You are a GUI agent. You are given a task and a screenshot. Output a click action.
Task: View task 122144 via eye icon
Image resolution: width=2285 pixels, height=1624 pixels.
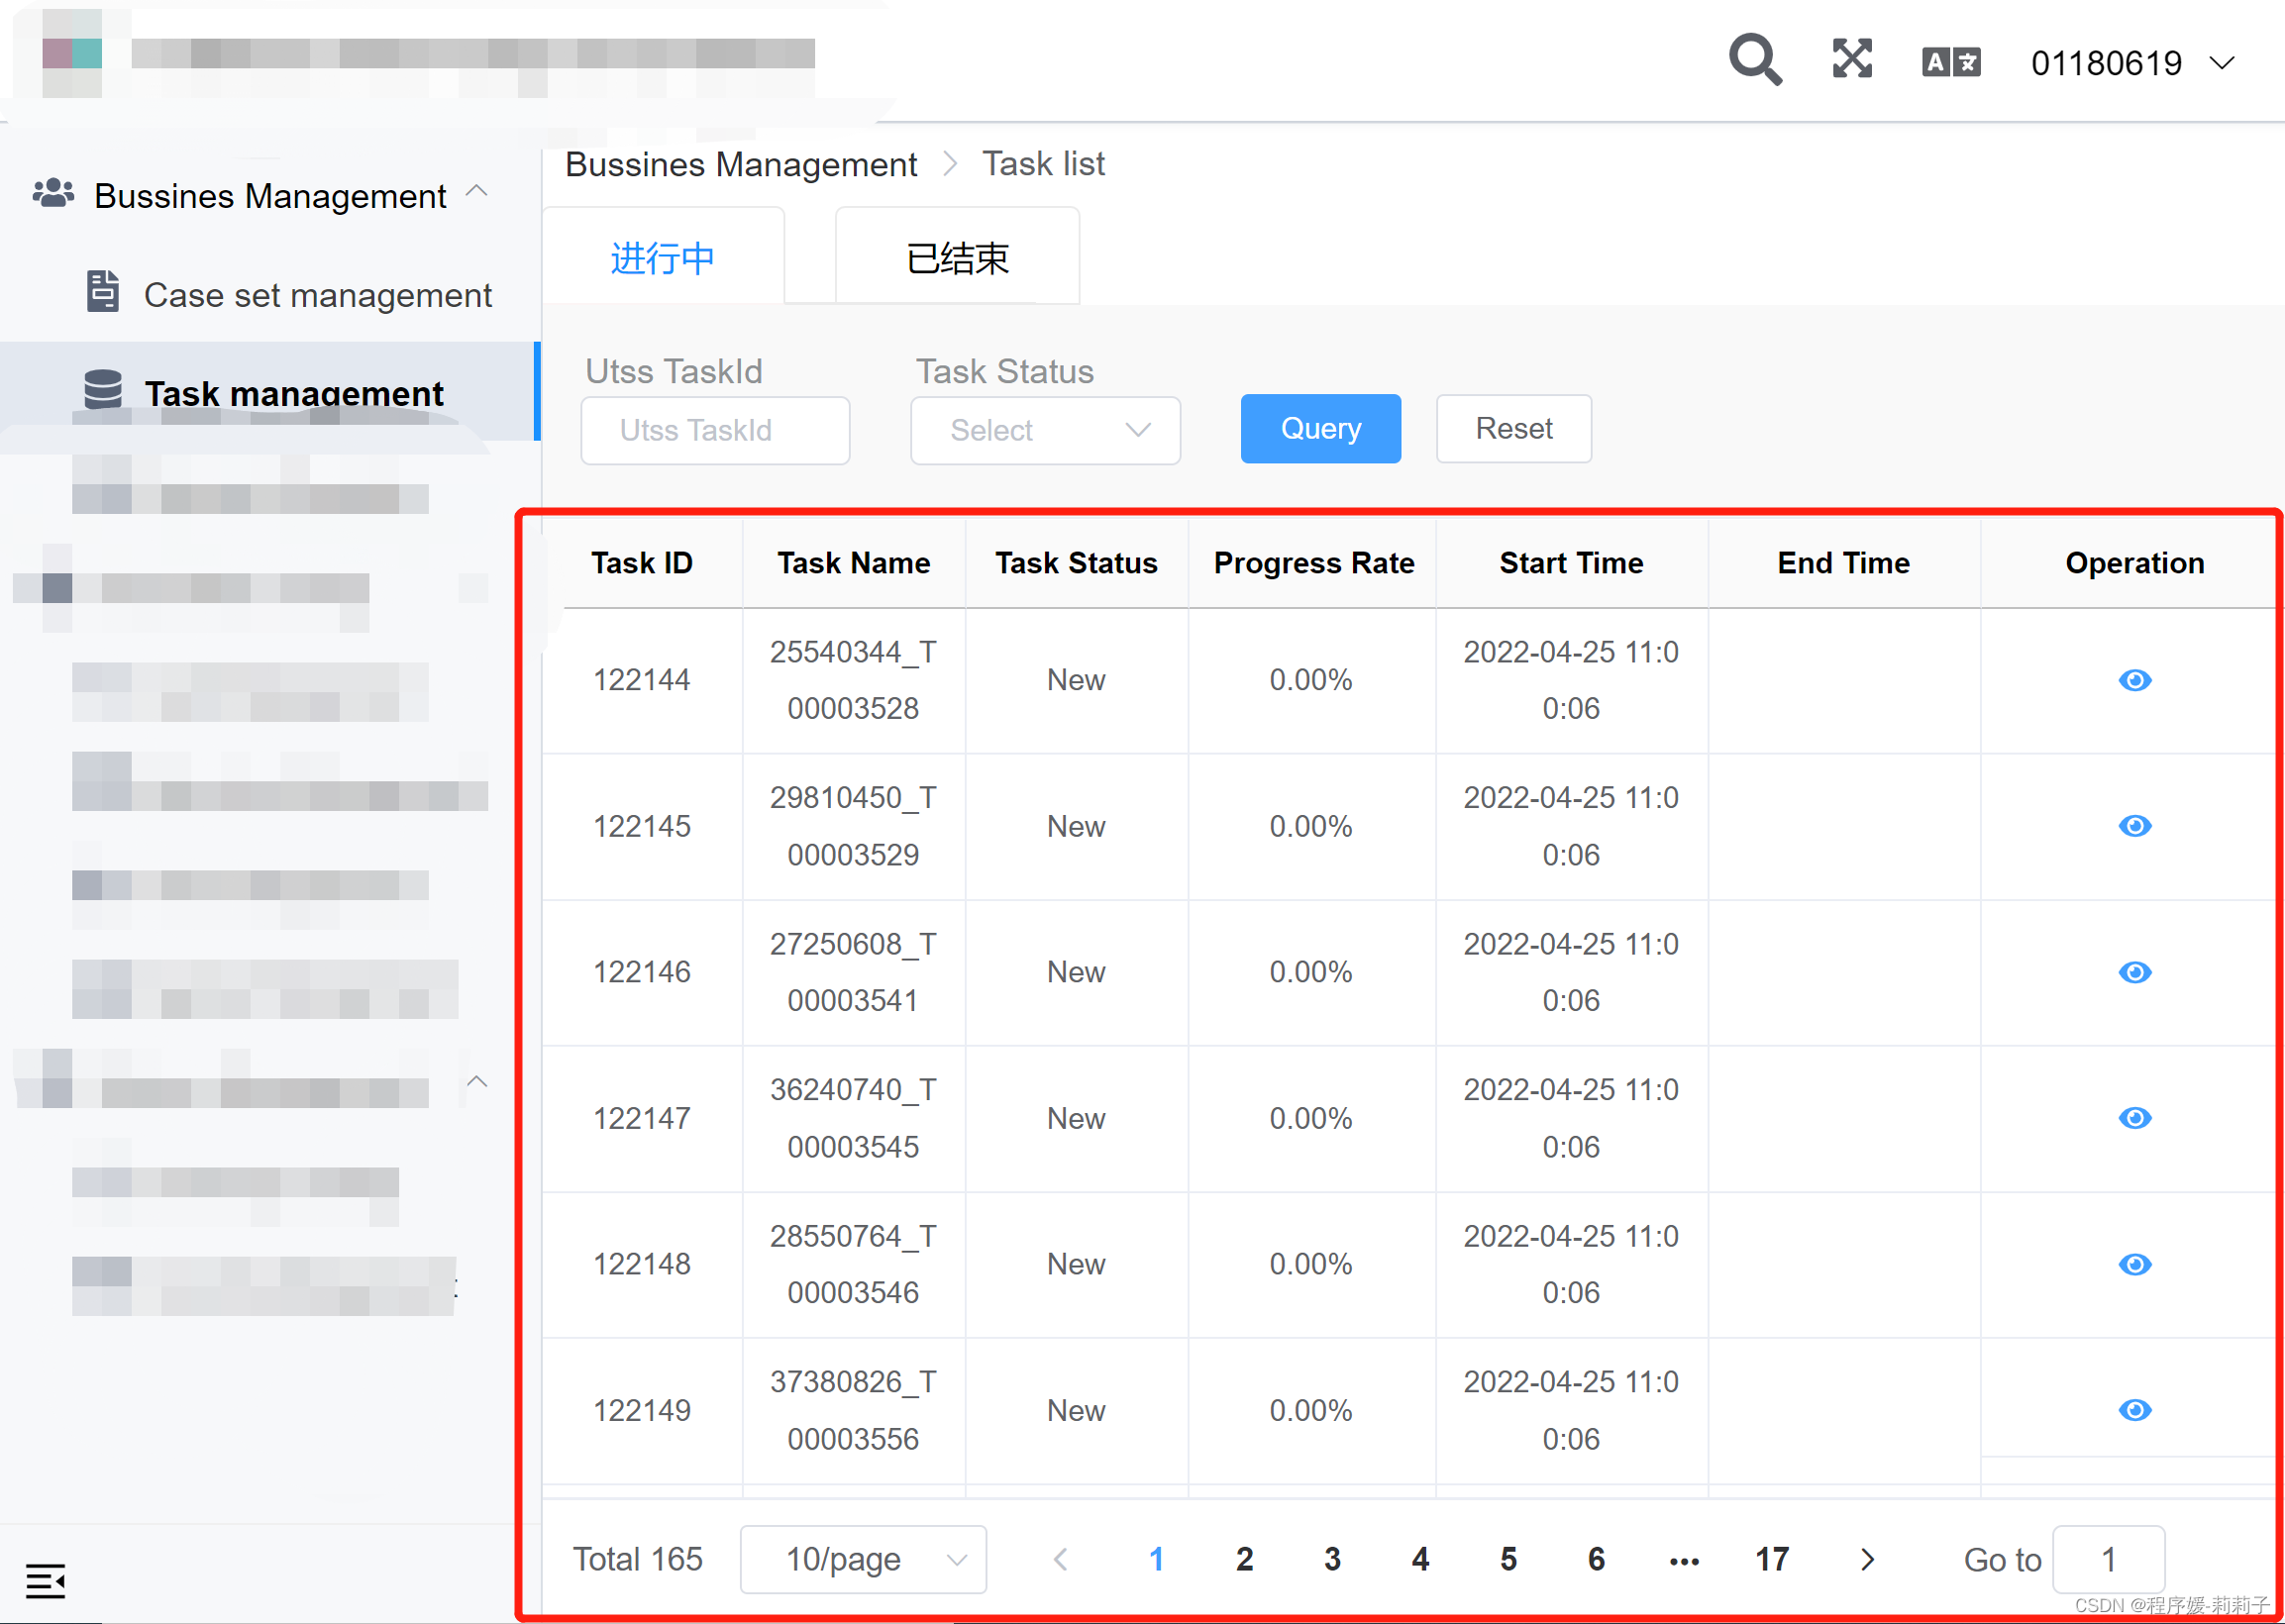tap(2134, 680)
